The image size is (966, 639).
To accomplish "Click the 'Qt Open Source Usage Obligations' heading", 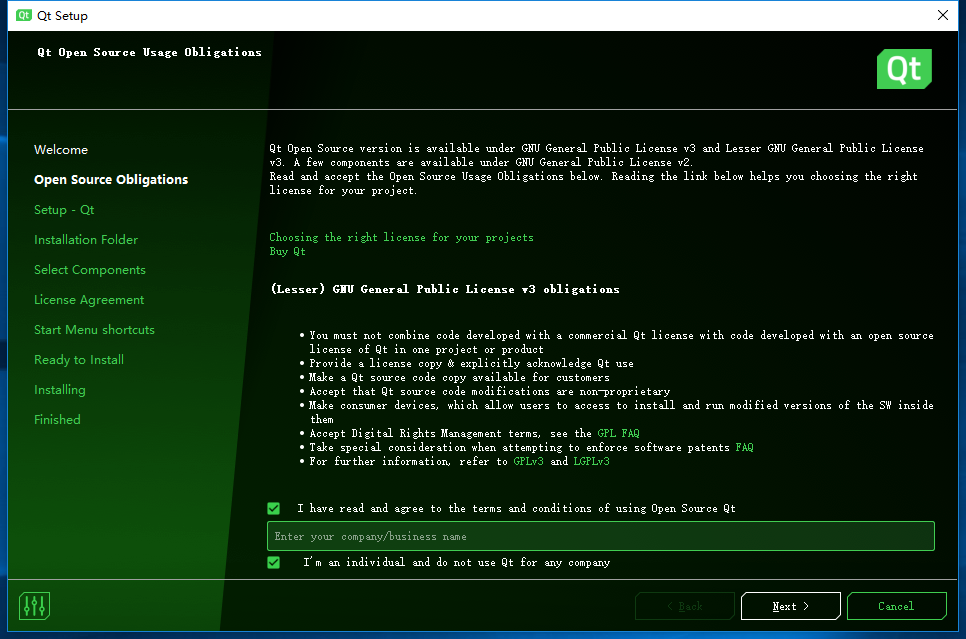I will (150, 52).
